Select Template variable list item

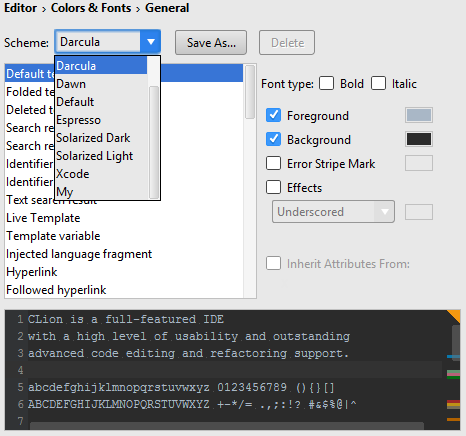pyautogui.click(x=124, y=236)
